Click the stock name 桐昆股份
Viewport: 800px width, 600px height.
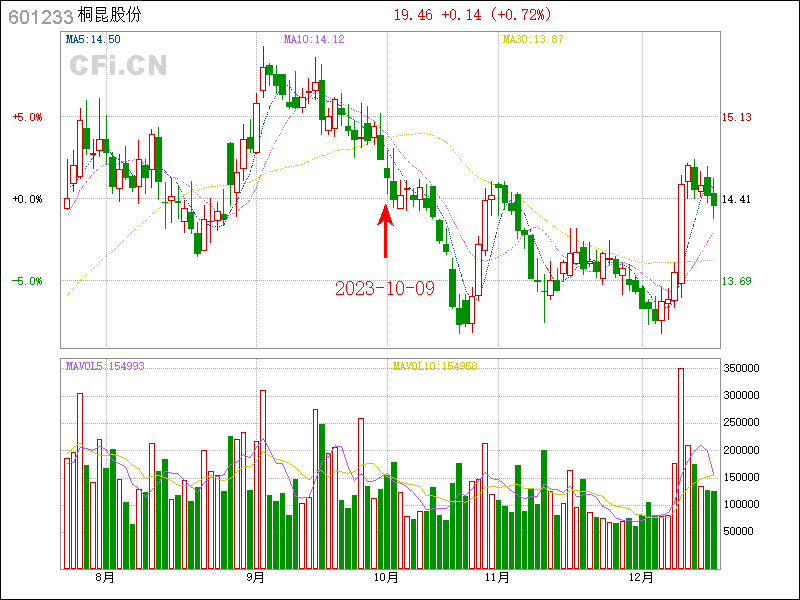click(x=110, y=15)
